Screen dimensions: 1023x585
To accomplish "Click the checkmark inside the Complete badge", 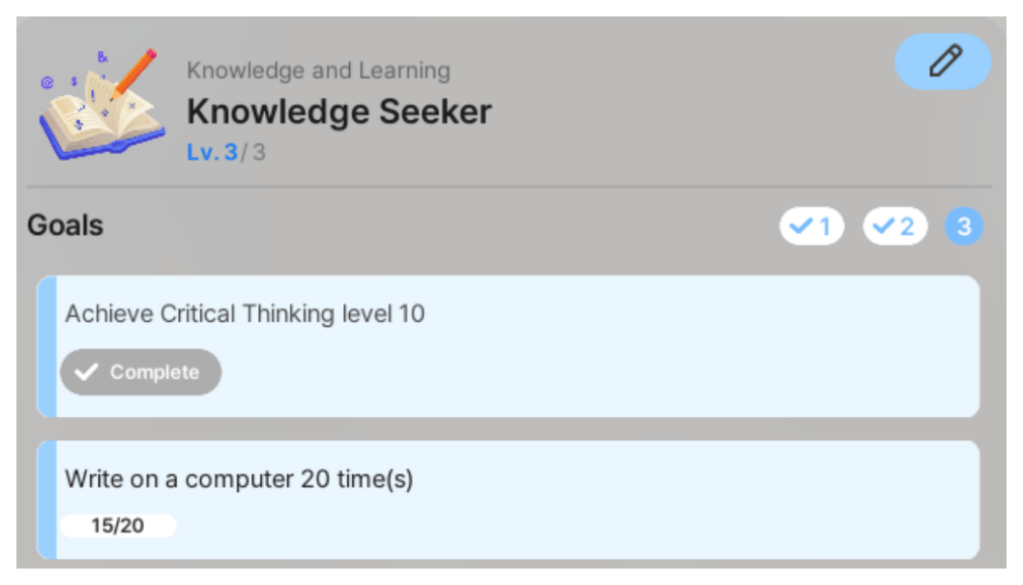I will click(x=87, y=372).
